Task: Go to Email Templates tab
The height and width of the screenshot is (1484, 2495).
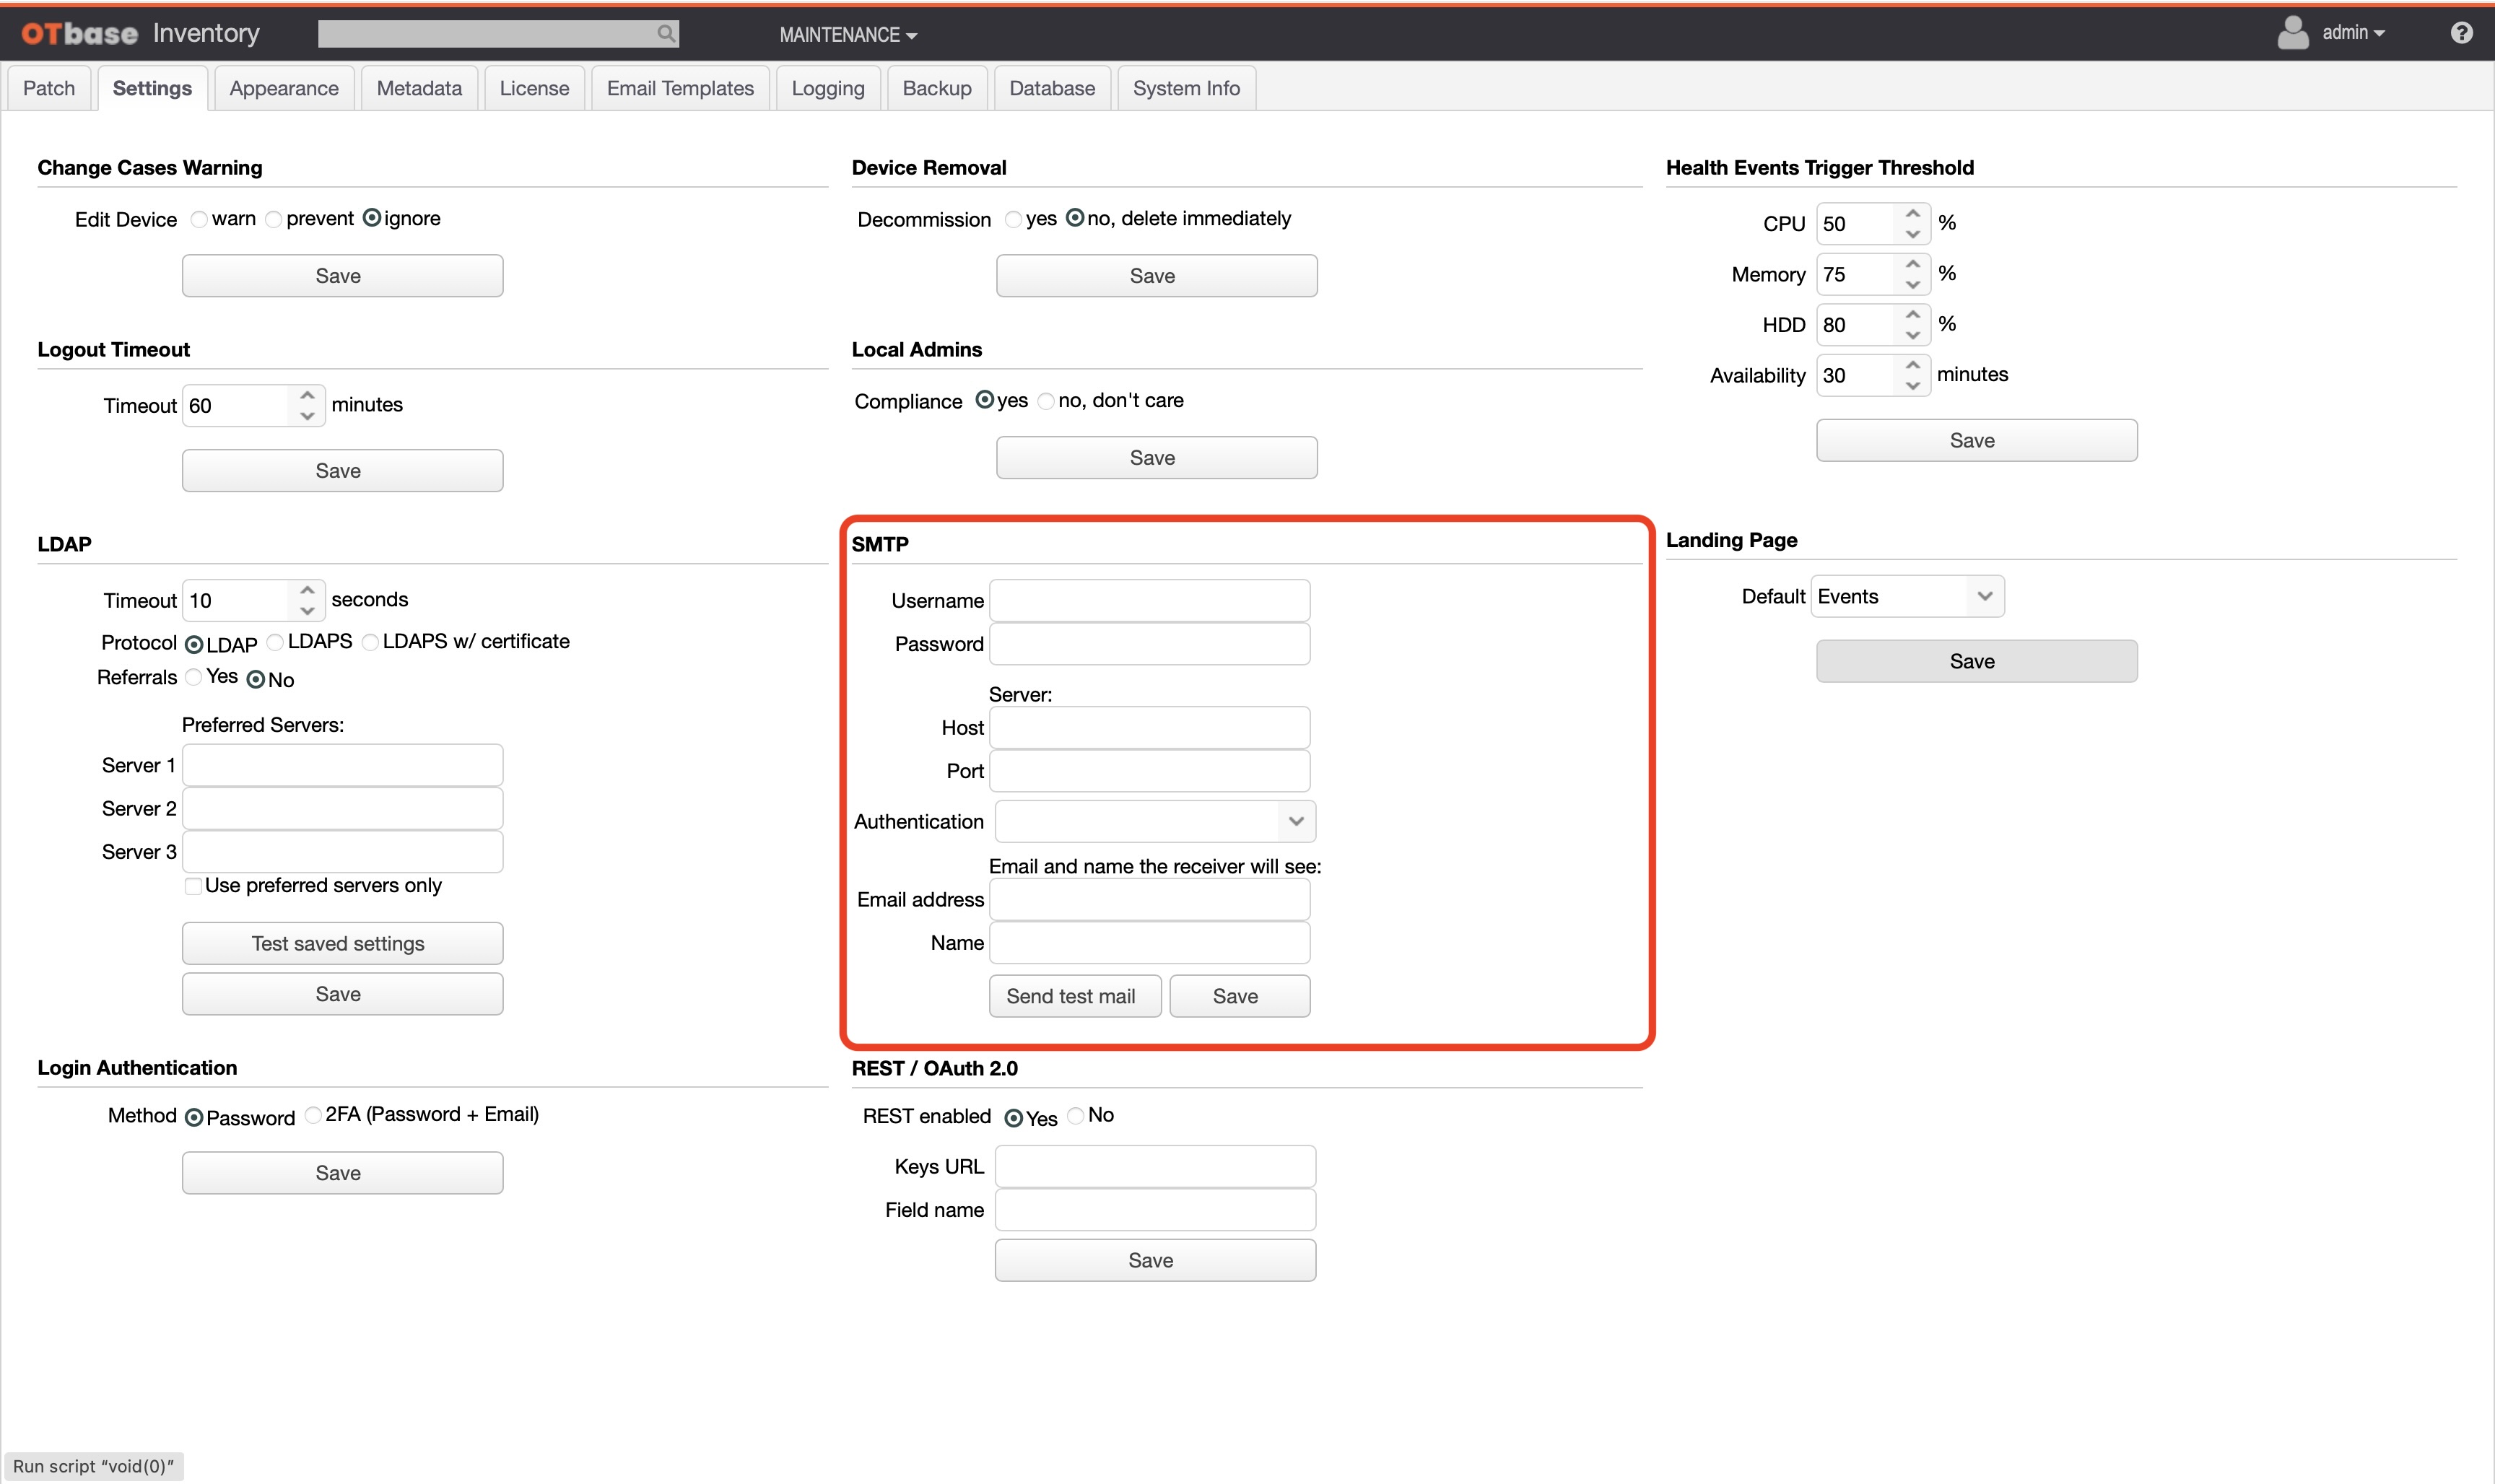Action: (680, 88)
